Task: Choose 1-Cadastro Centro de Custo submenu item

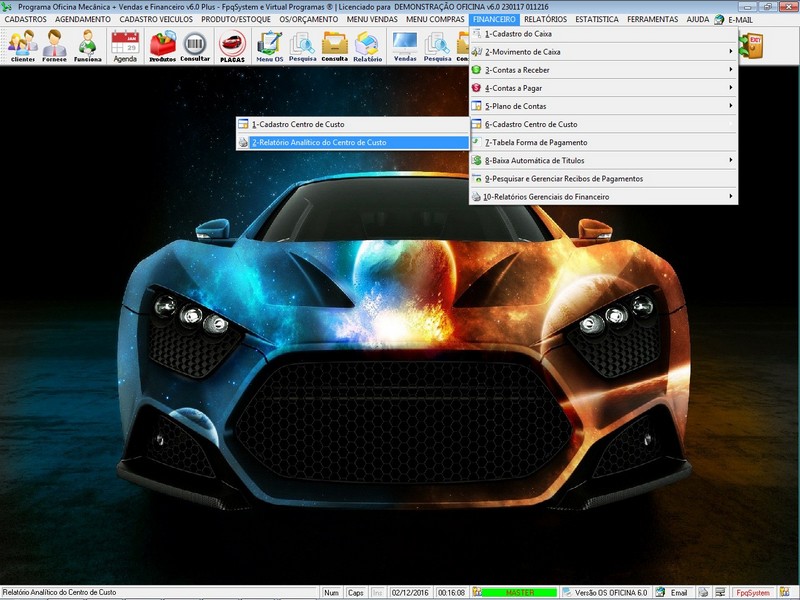Action: pyautogui.click(x=353, y=124)
